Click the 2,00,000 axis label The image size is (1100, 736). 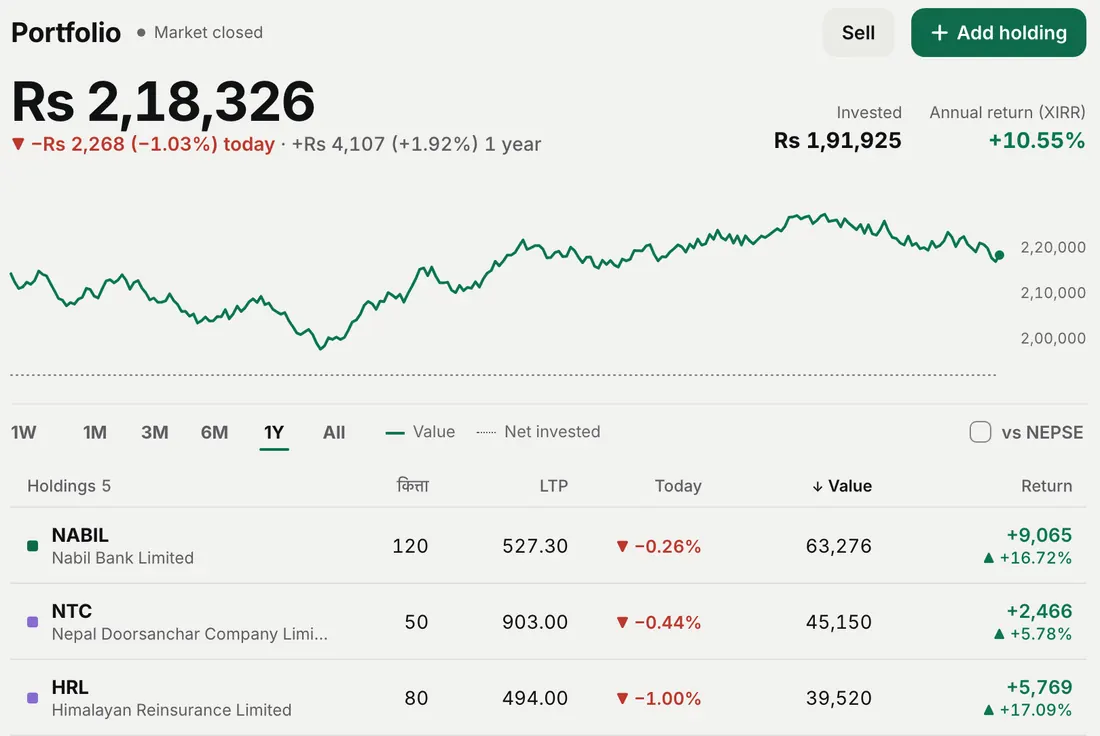(1053, 338)
